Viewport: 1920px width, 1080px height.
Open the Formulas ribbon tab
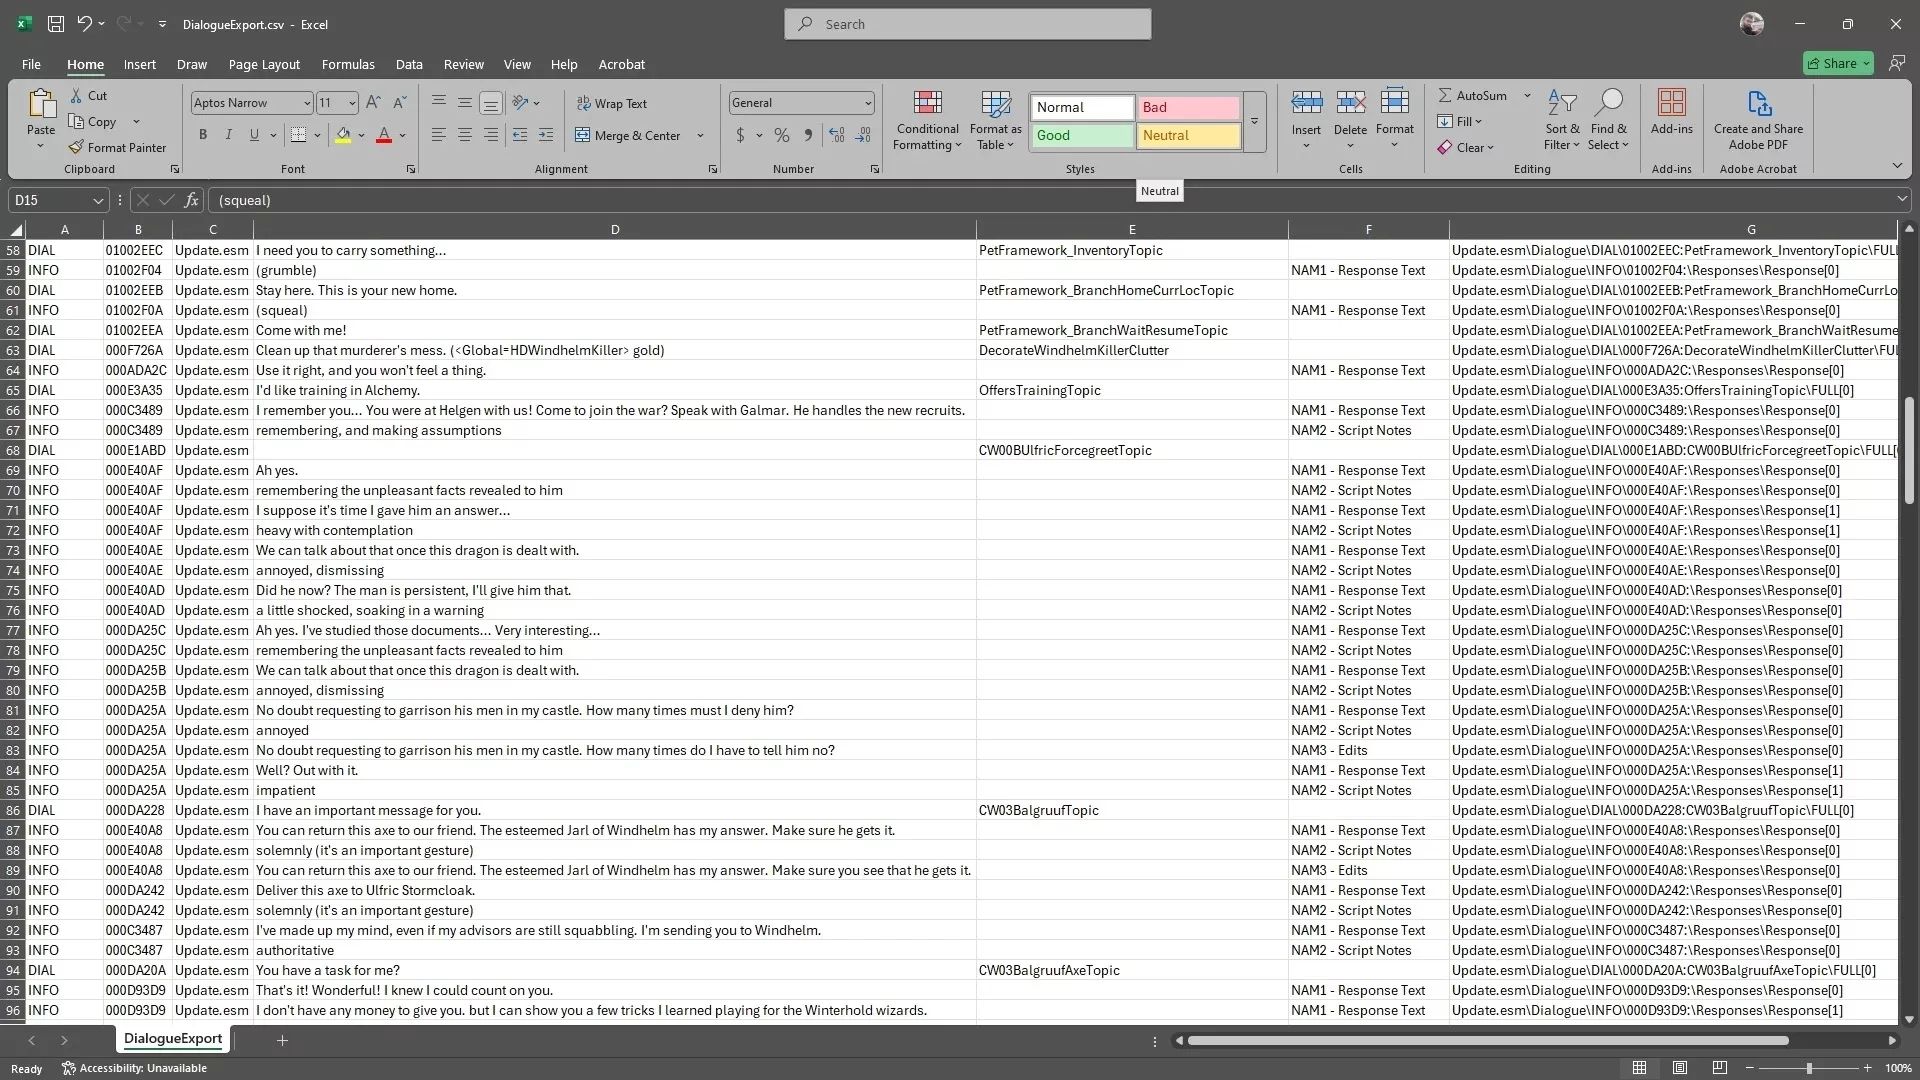348,64
